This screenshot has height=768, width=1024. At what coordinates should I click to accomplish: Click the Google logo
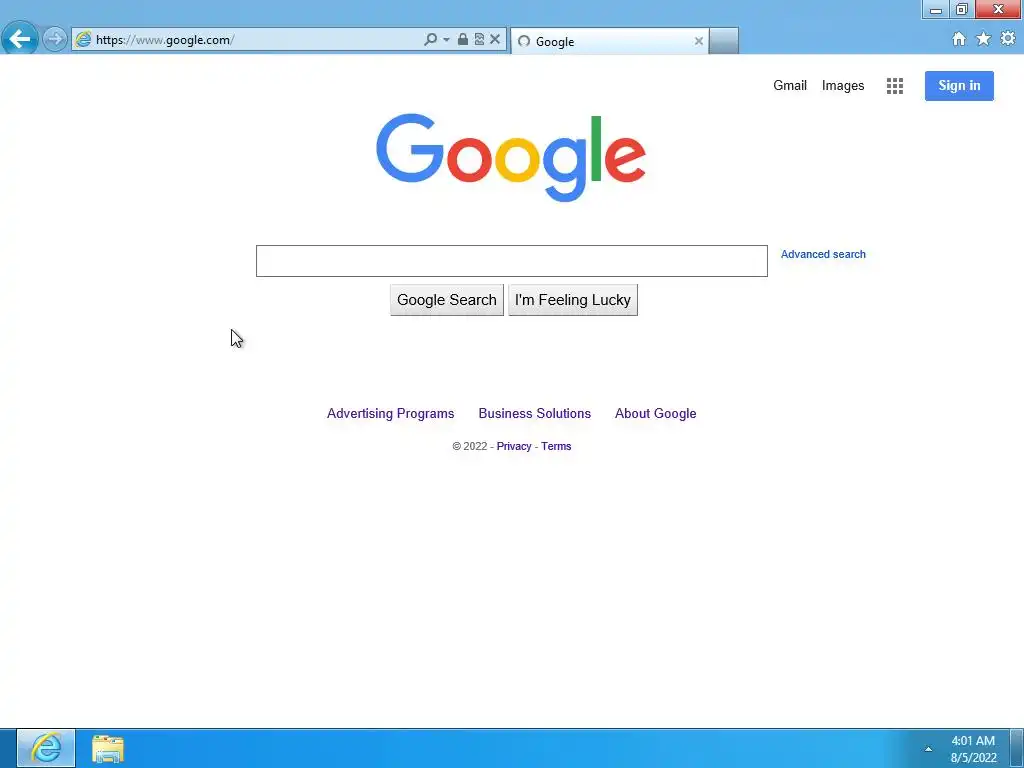click(x=511, y=157)
